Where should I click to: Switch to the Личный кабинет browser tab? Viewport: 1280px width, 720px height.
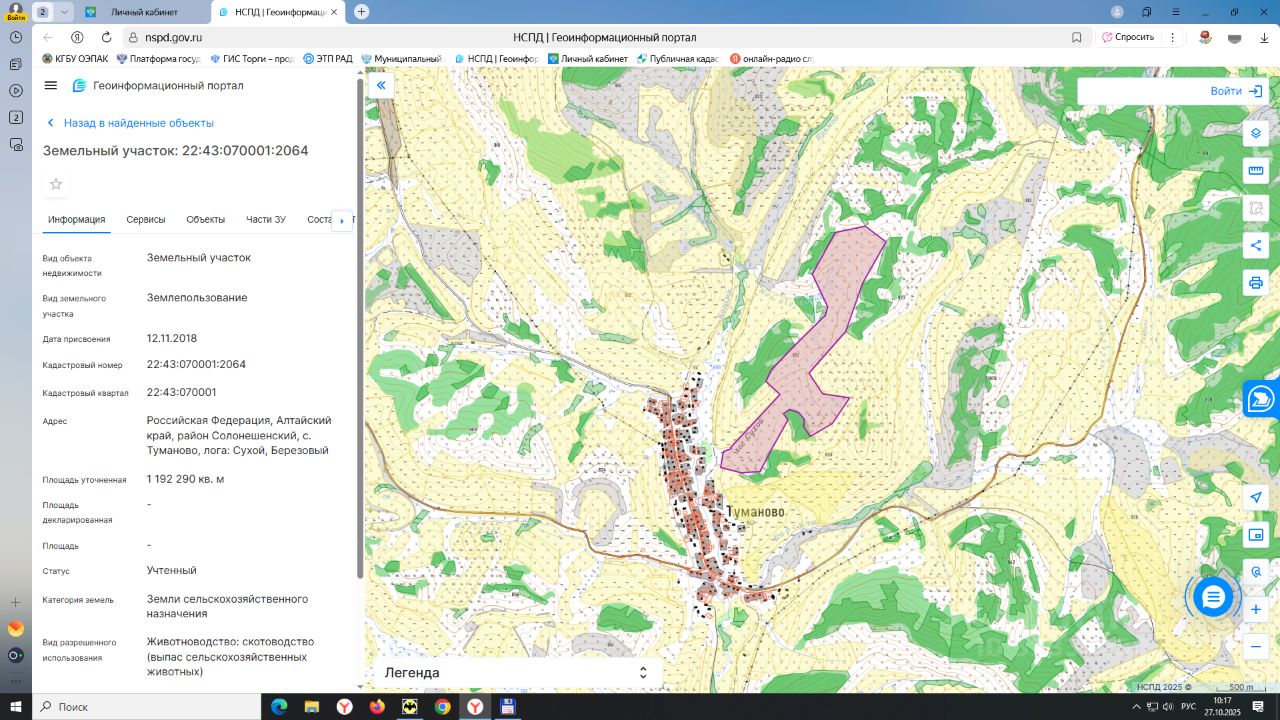[x=144, y=12]
